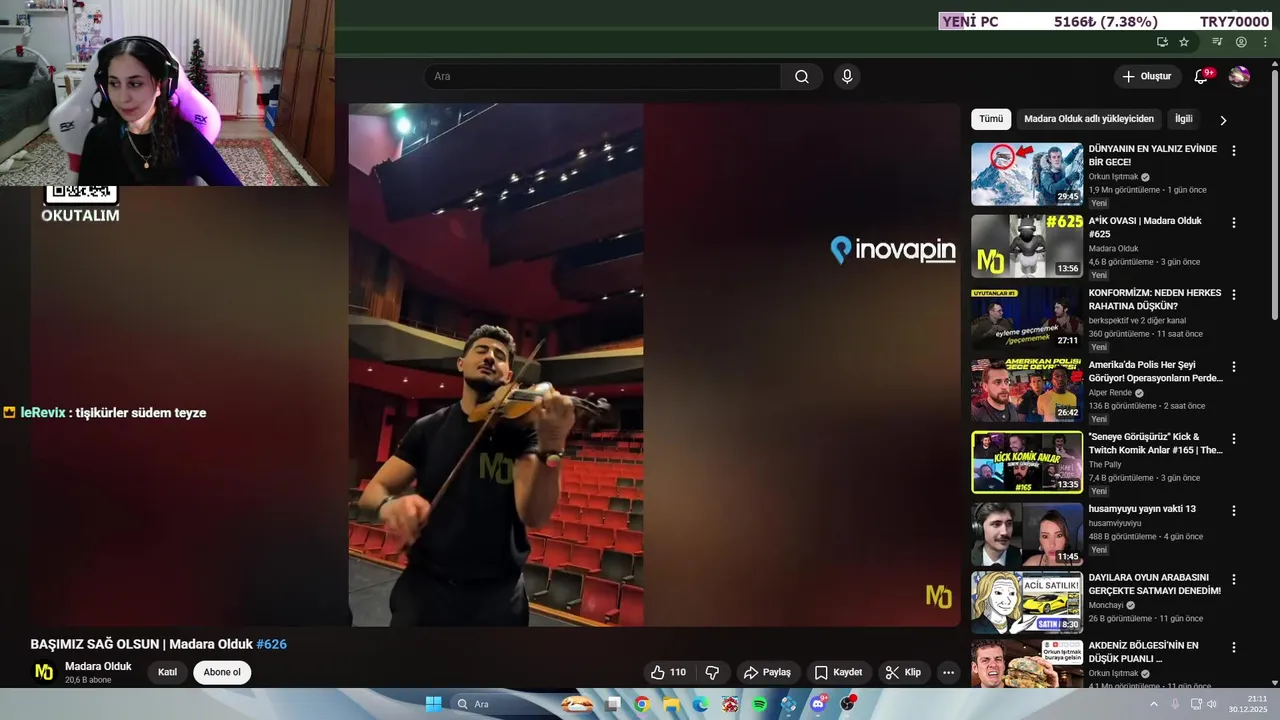
Task: Click the 20,6 B abone subscriber count
Action: click(x=88, y=680)
